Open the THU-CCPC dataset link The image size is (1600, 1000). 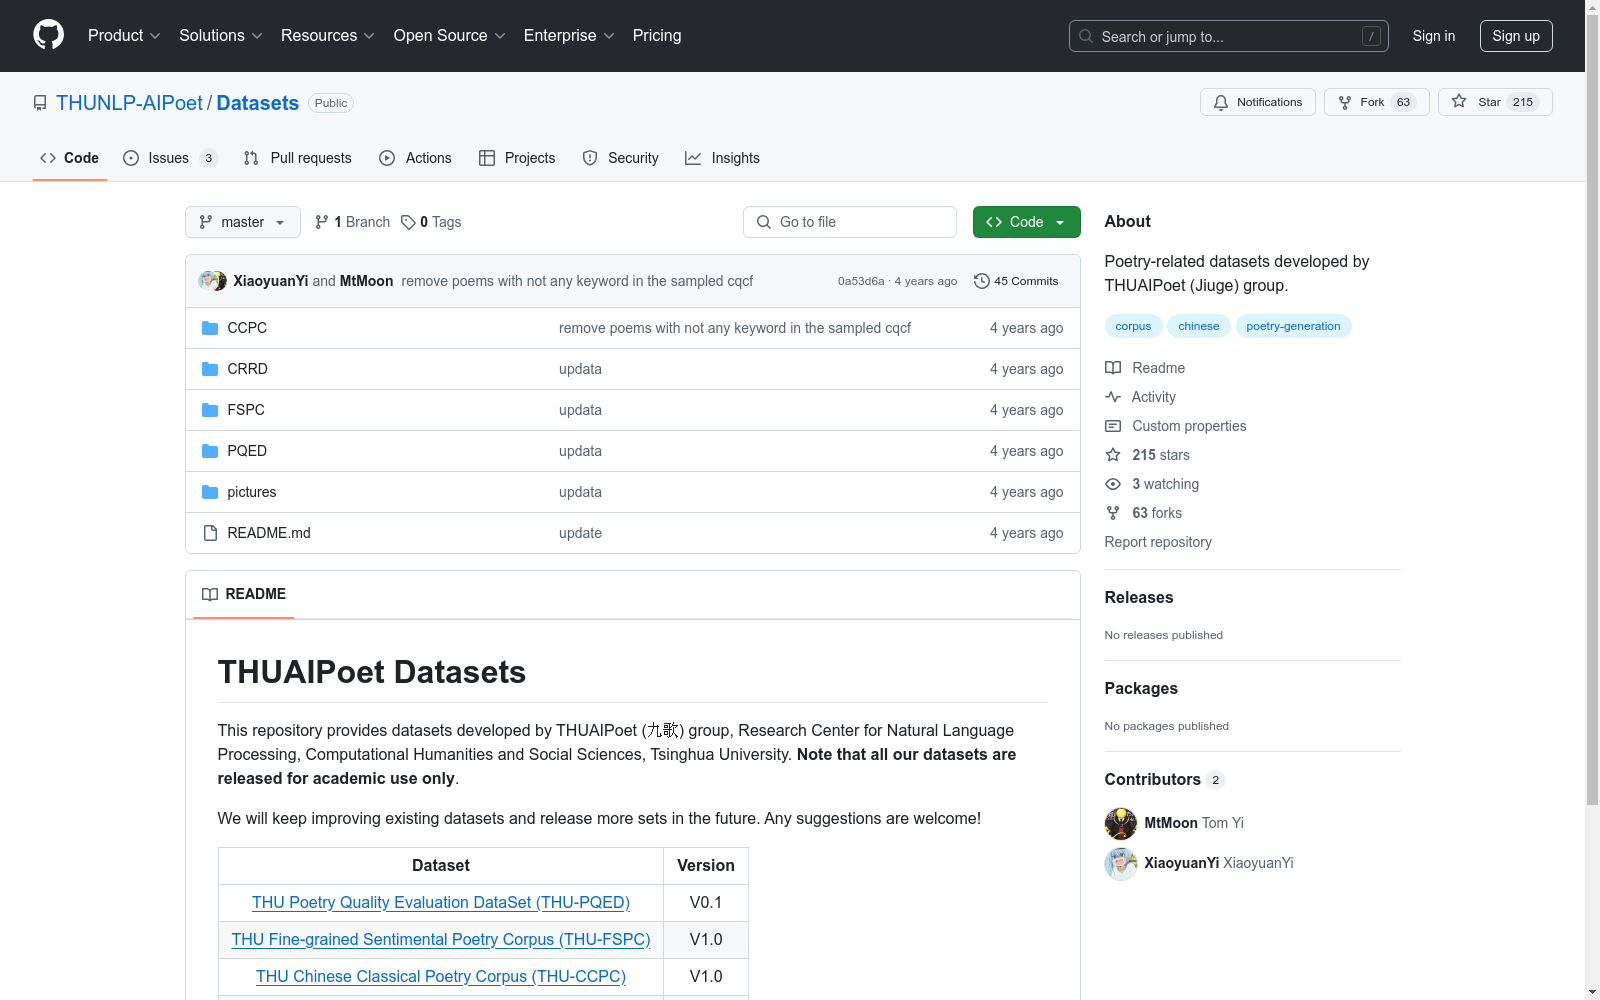point(441,976)
